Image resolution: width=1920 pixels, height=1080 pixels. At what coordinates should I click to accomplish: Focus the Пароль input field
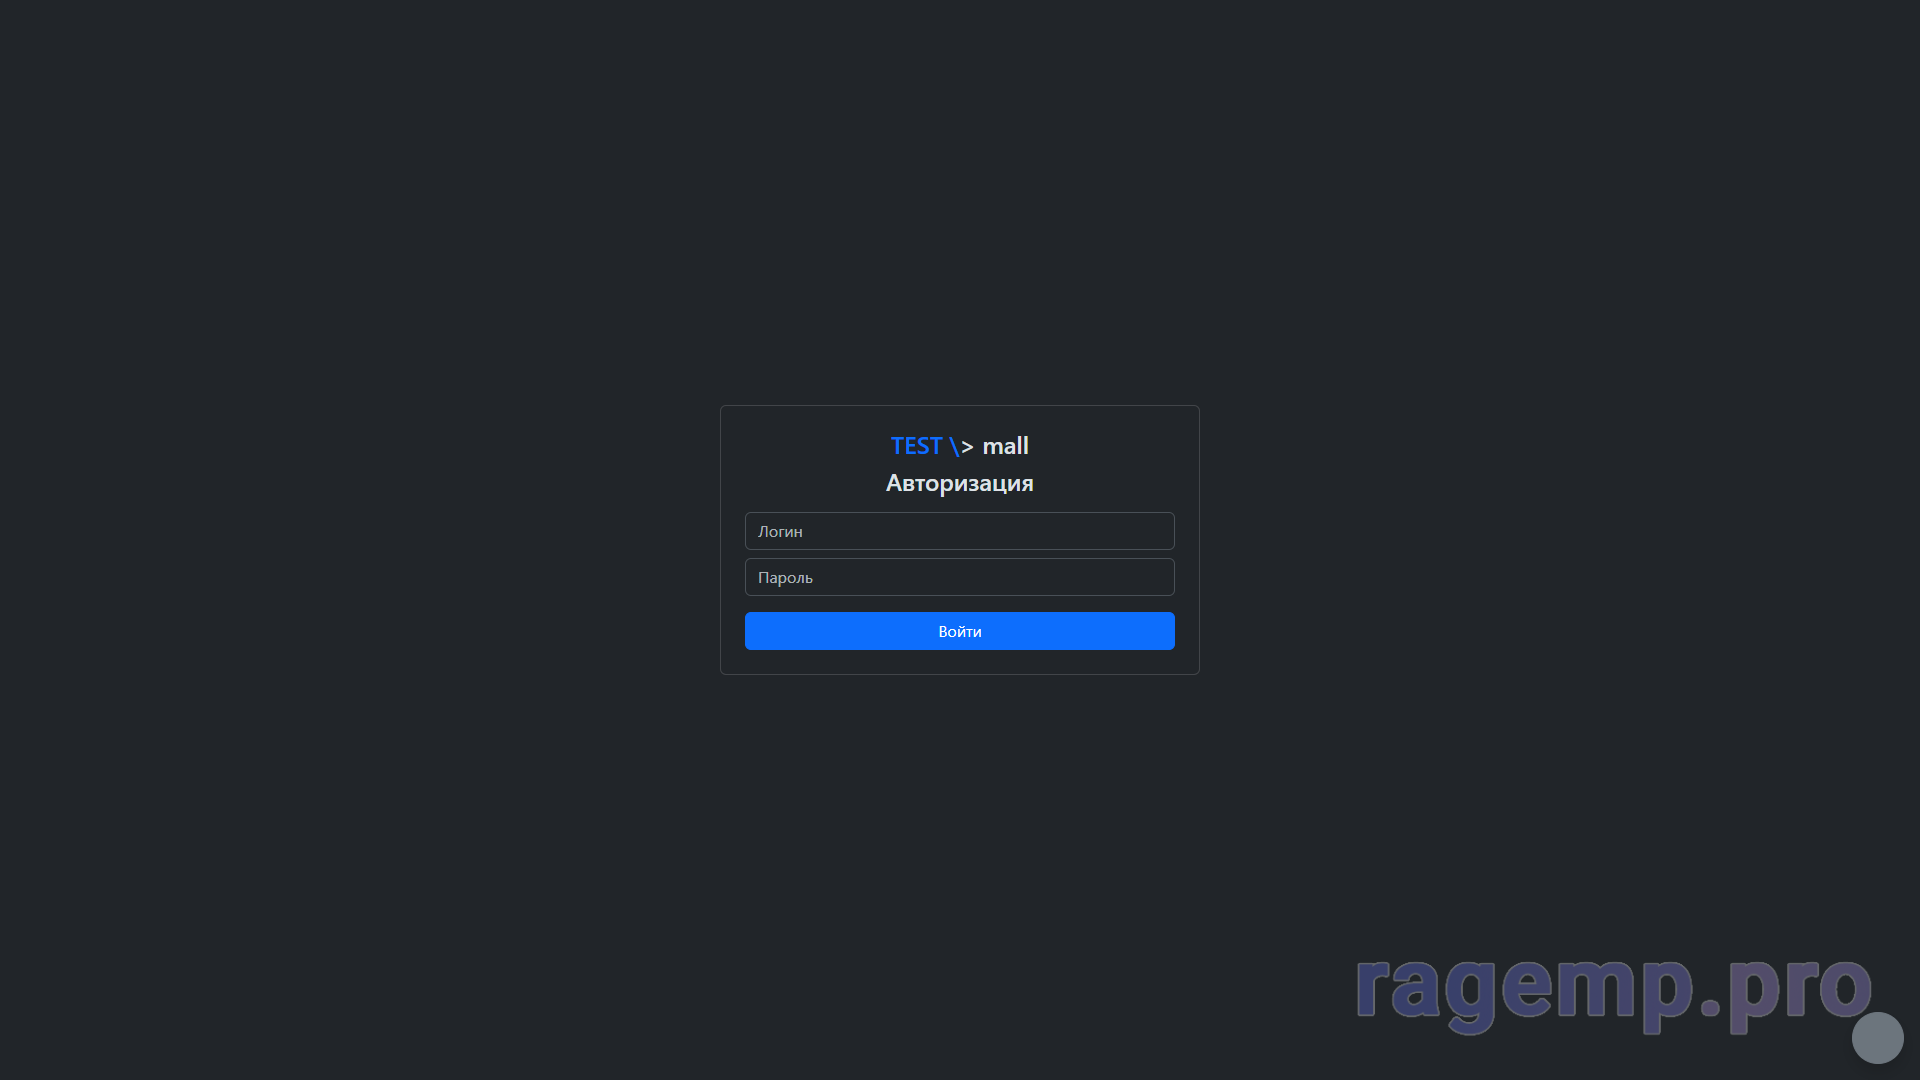[959, 577]
